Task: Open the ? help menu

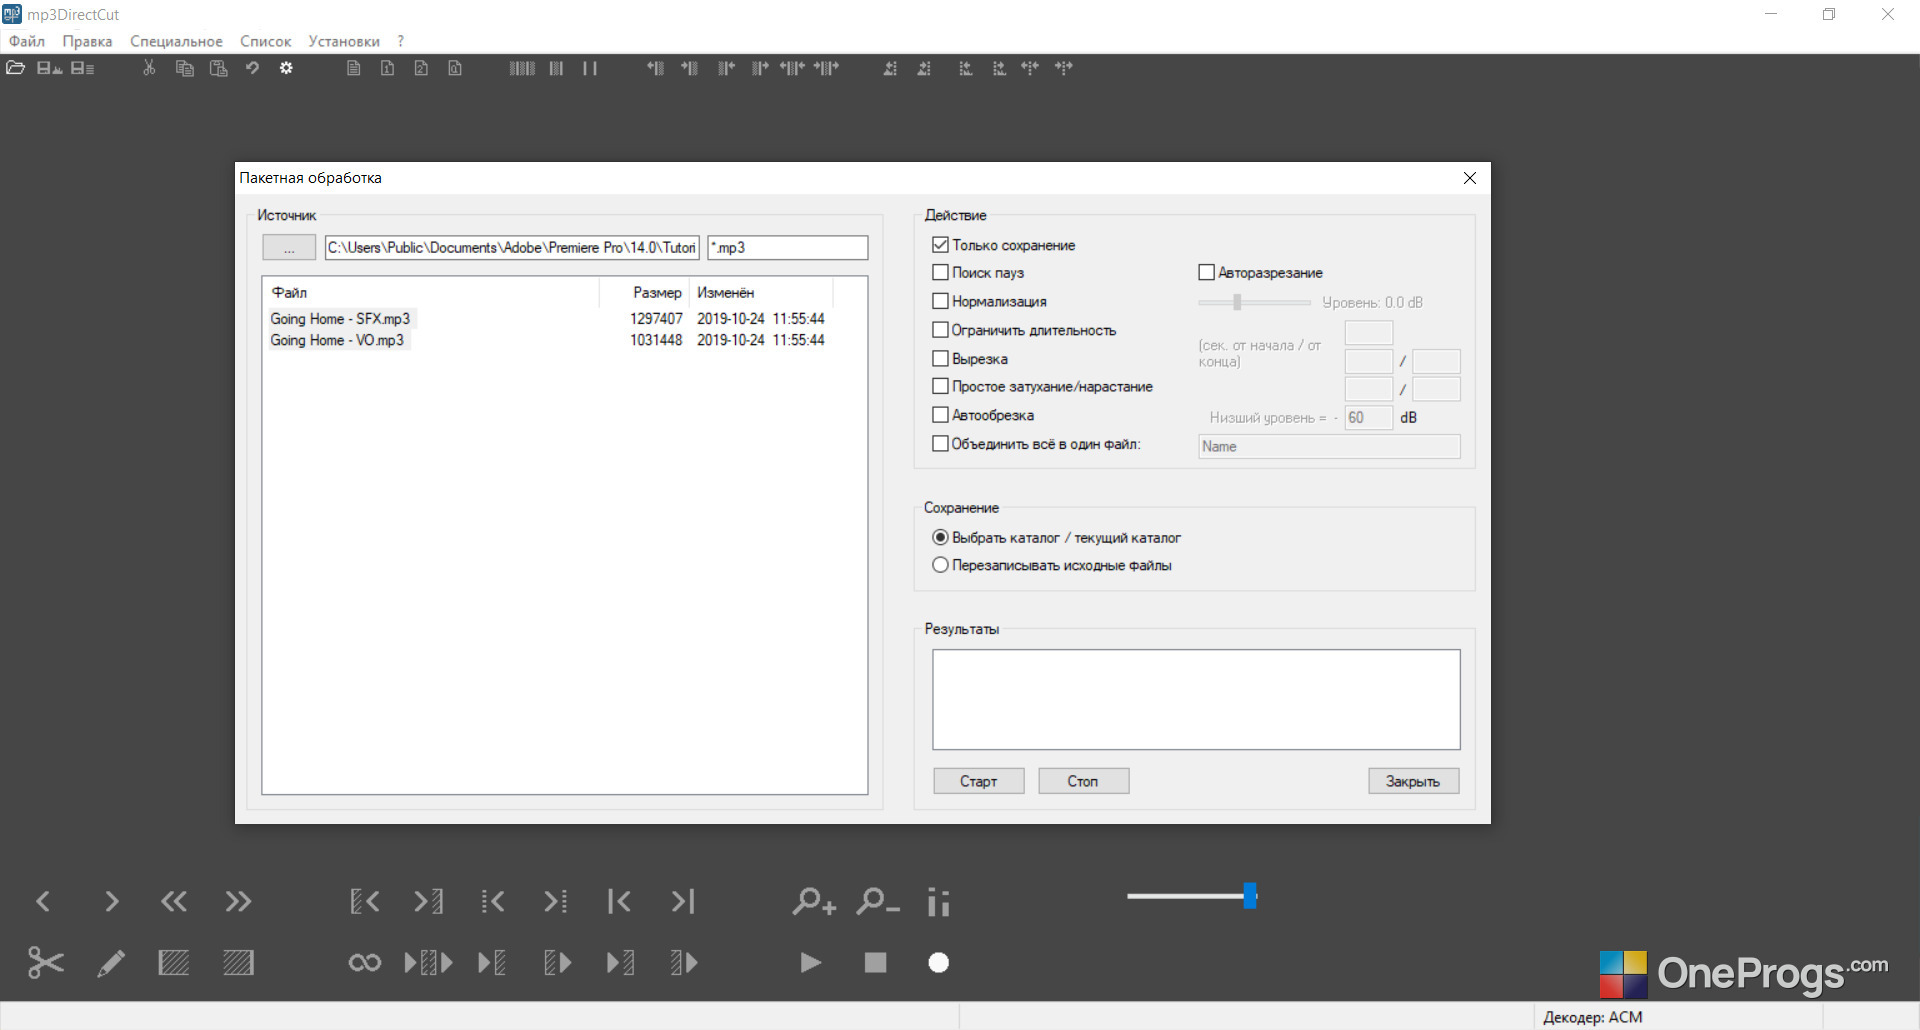Action: [401, 41]
